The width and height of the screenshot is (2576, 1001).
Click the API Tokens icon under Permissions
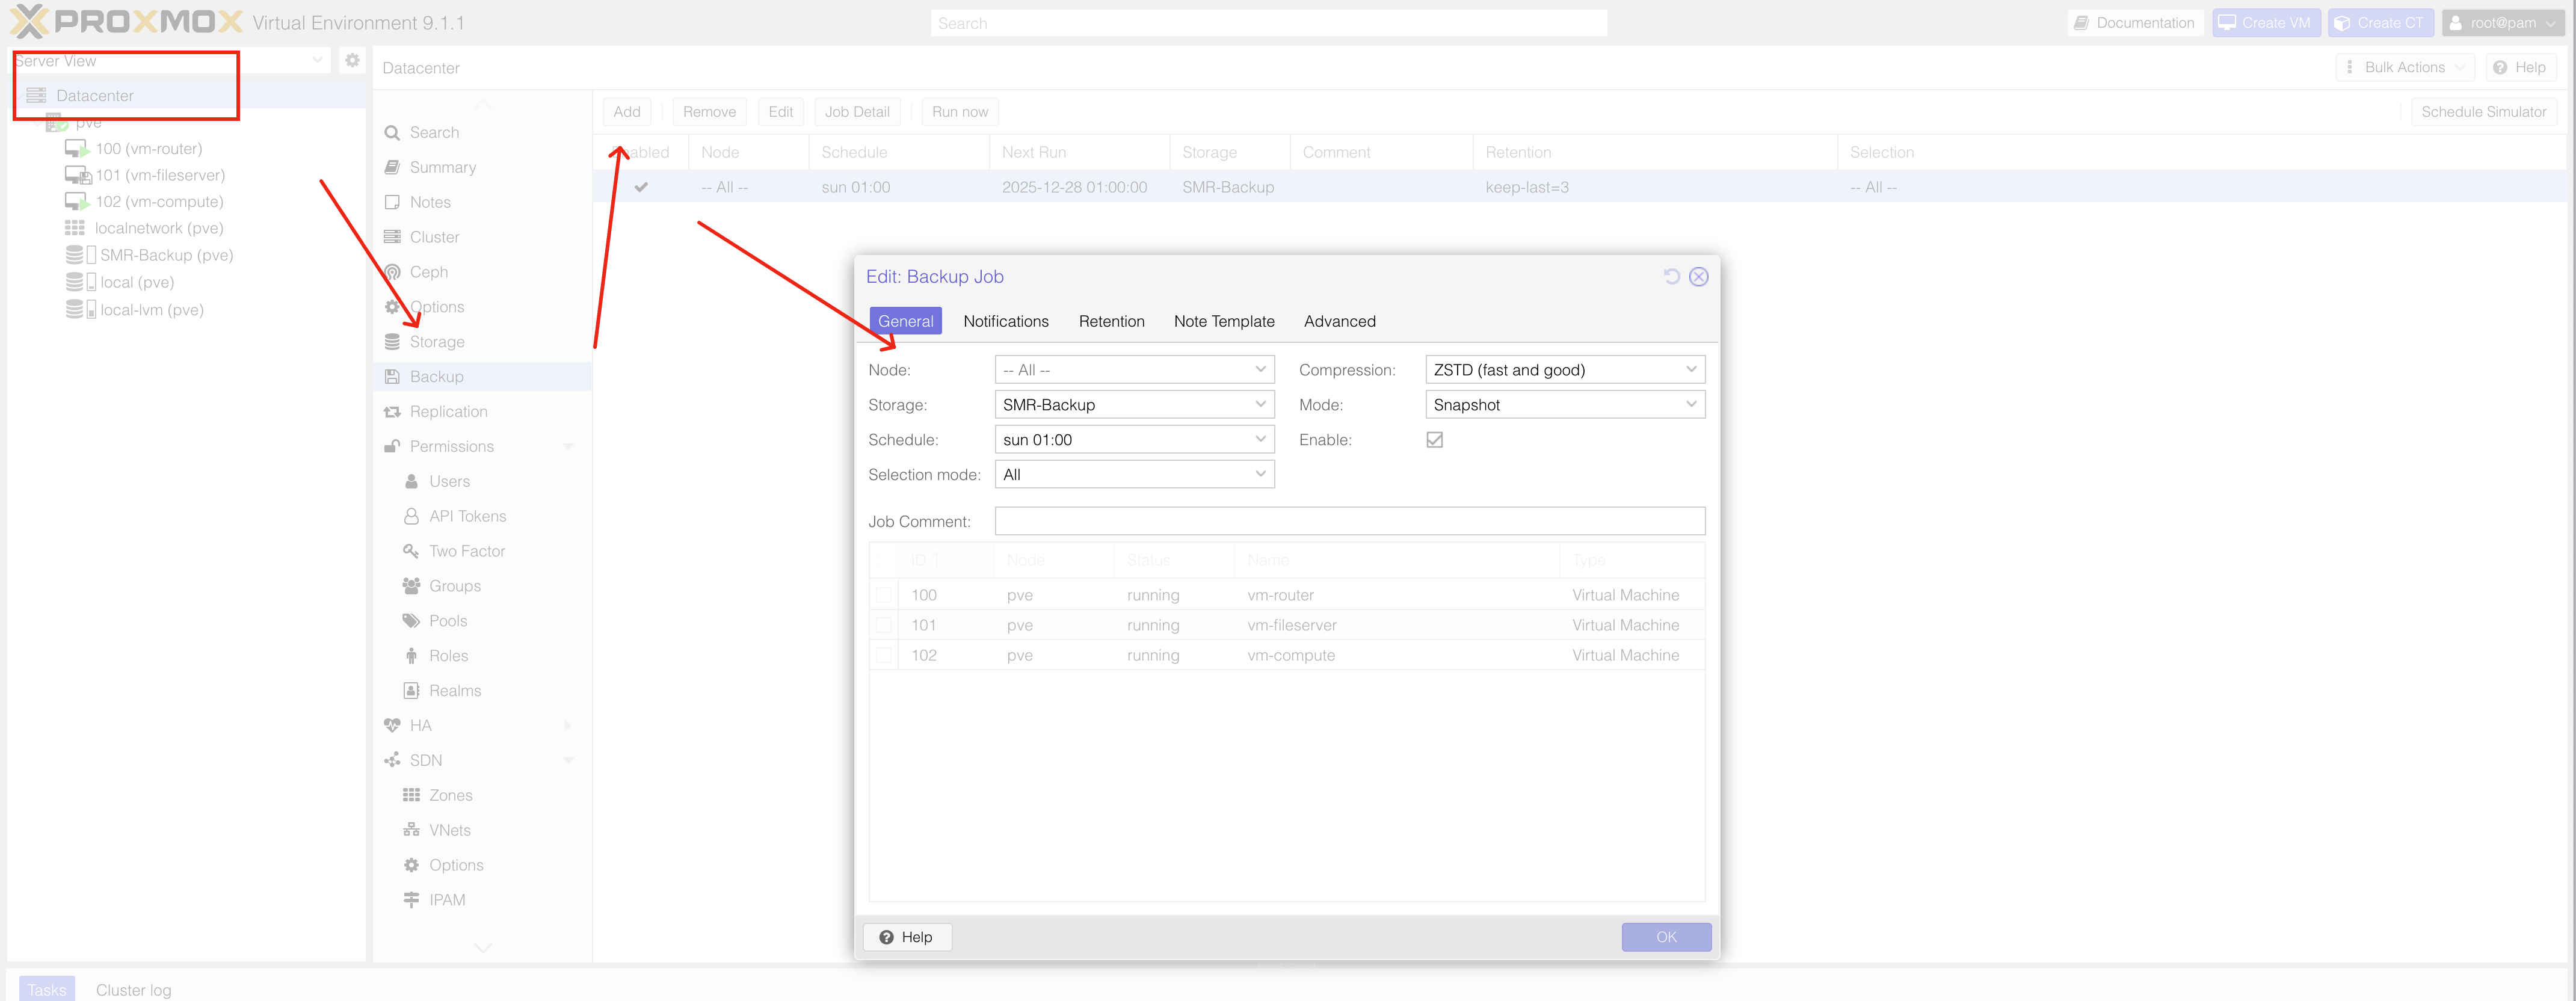(411, 516)
